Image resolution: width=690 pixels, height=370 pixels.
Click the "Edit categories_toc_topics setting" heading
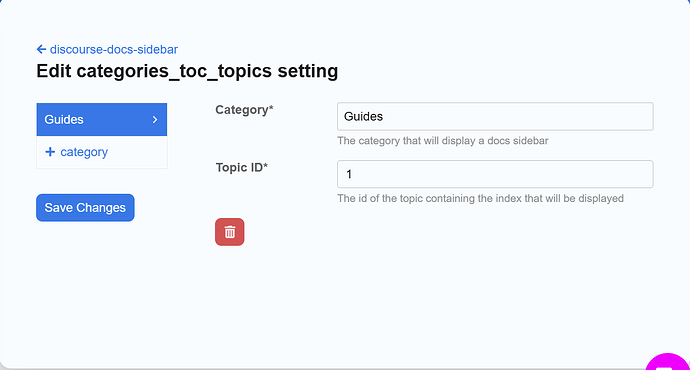[187, 71]
